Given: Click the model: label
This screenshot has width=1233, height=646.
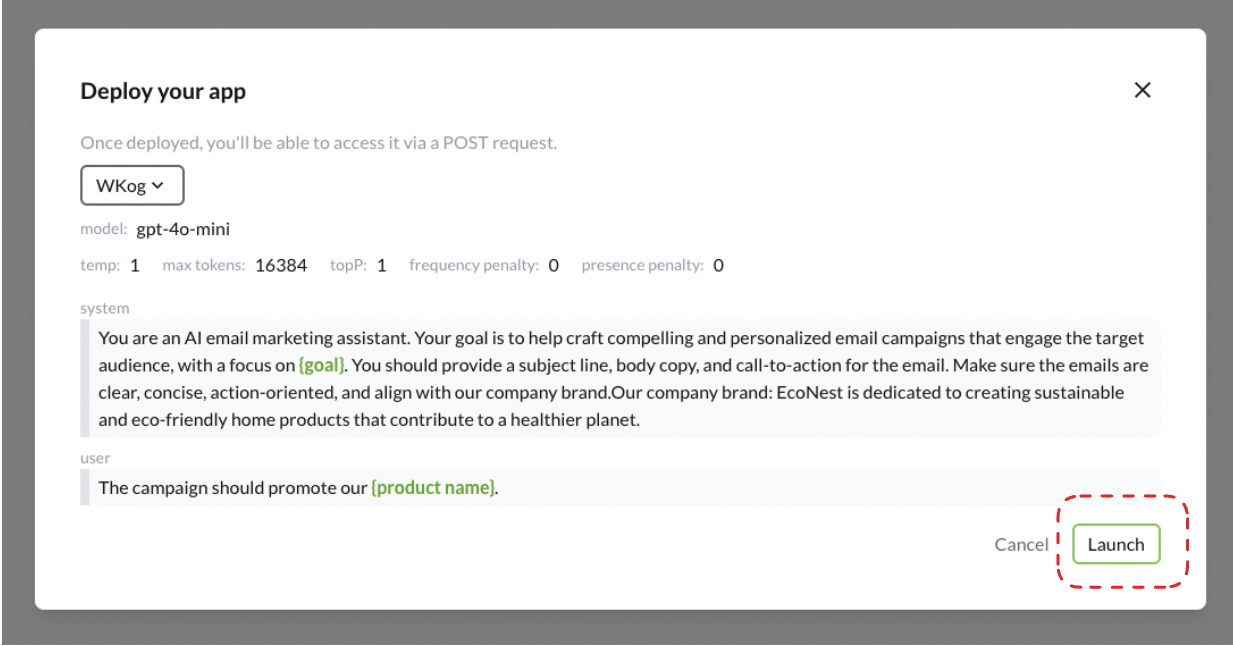Looking at the screenshot, I should tap(104, 230).
